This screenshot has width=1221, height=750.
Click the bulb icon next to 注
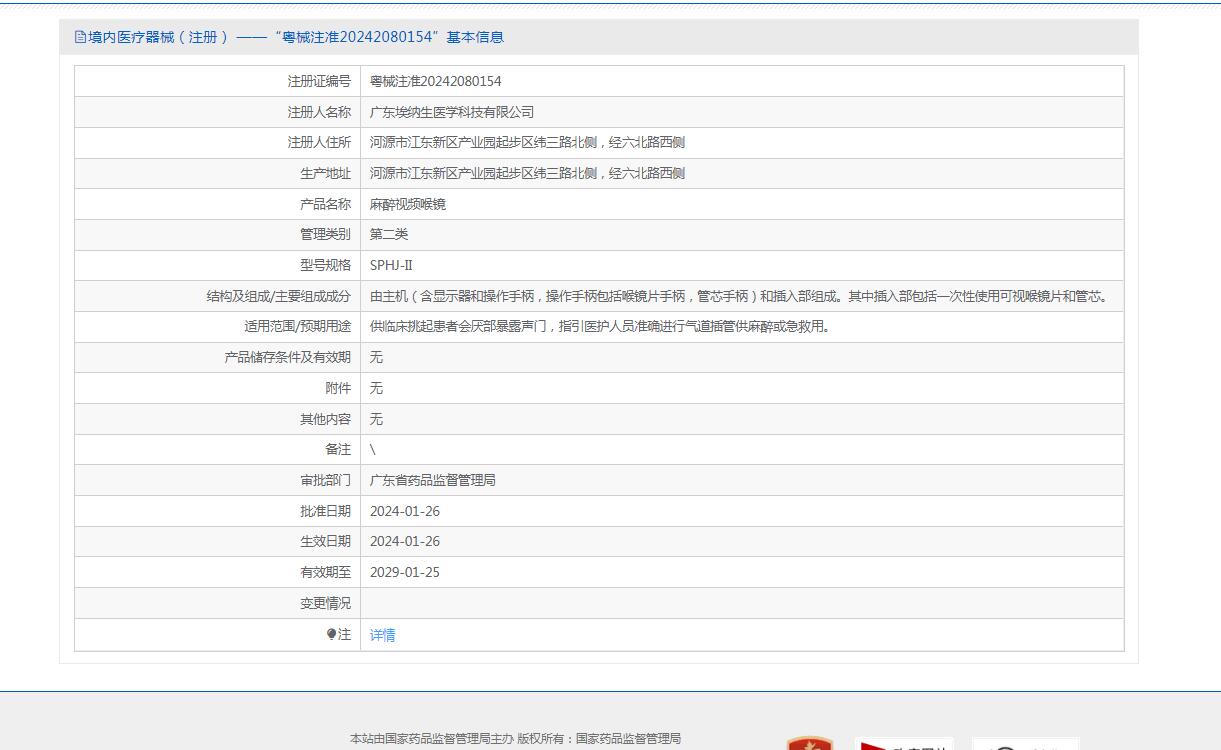tap(331, 634)
